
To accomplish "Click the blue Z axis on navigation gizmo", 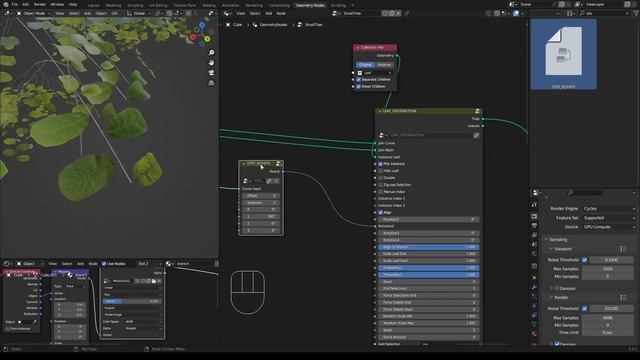I will point(202,25).
